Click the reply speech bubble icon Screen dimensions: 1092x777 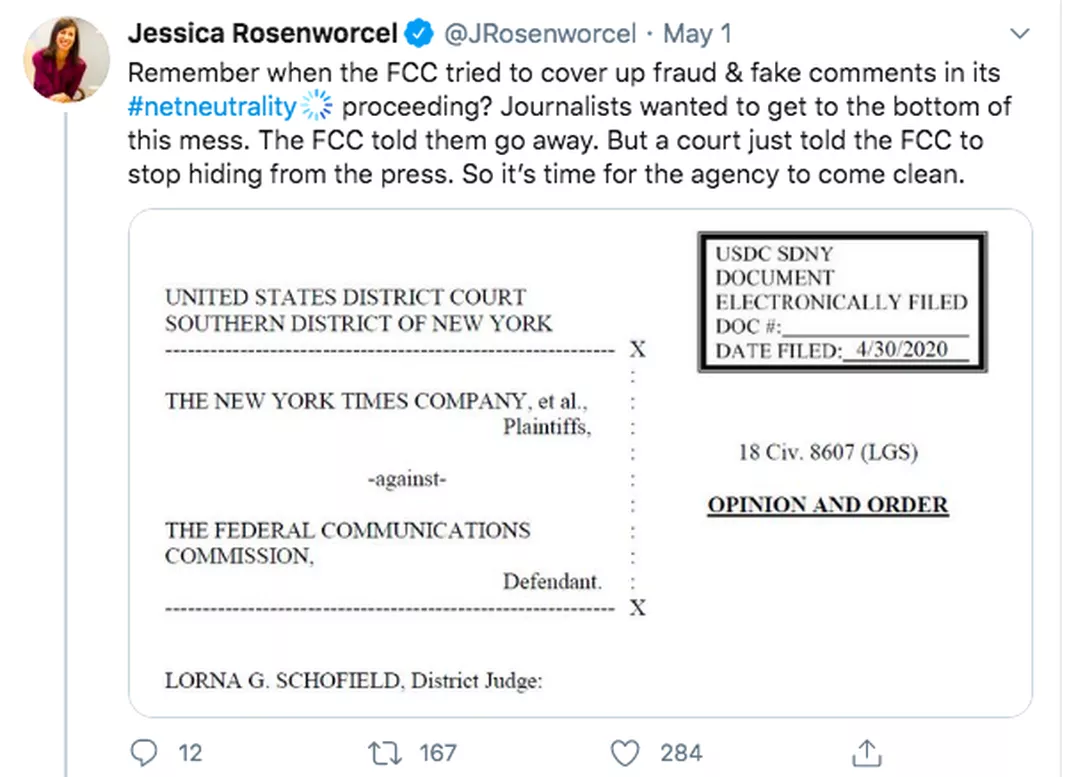point(145,753)
